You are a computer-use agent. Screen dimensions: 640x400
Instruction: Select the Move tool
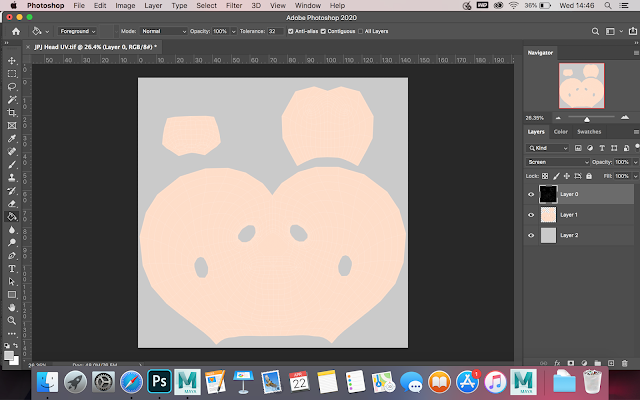(x=12, y=61)
